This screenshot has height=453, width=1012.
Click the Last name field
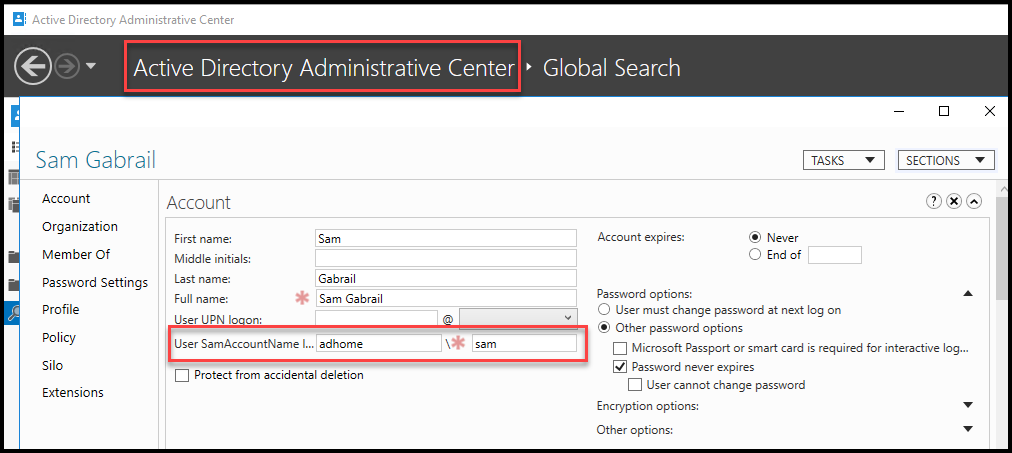[x=446, y=278]
